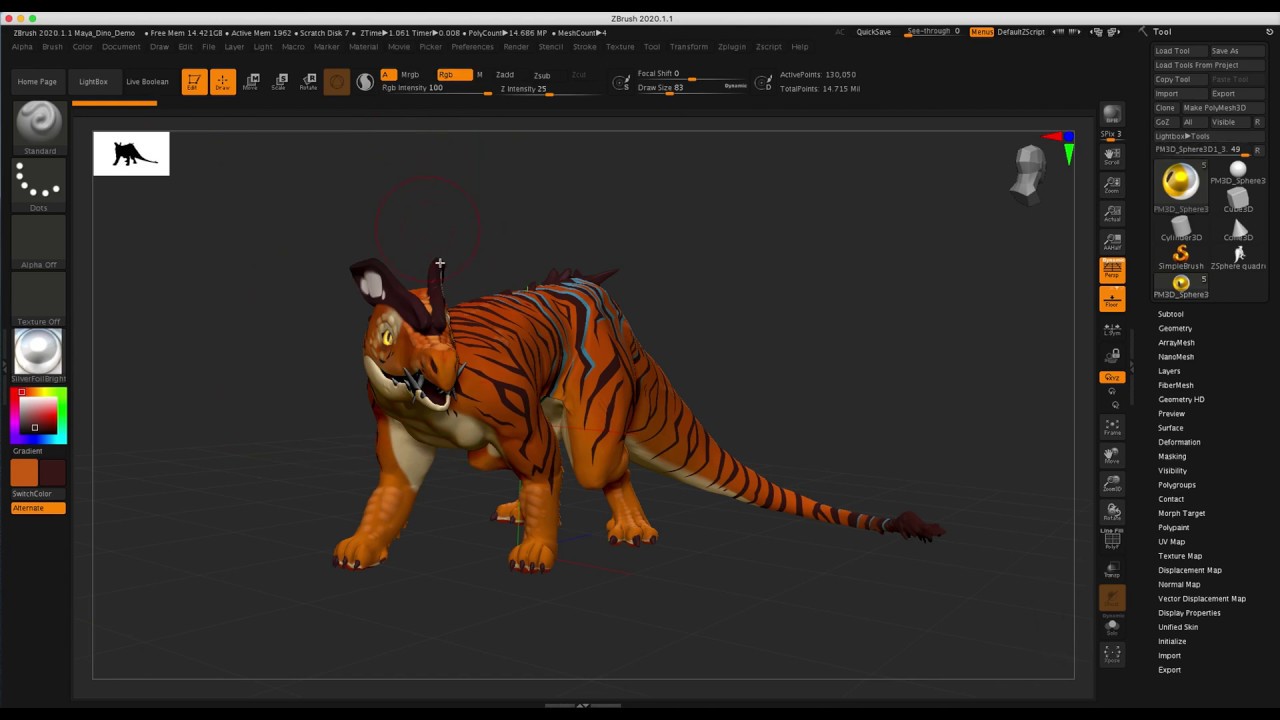
Task: Open the Alpha Off selector
Action: [39, 242]
